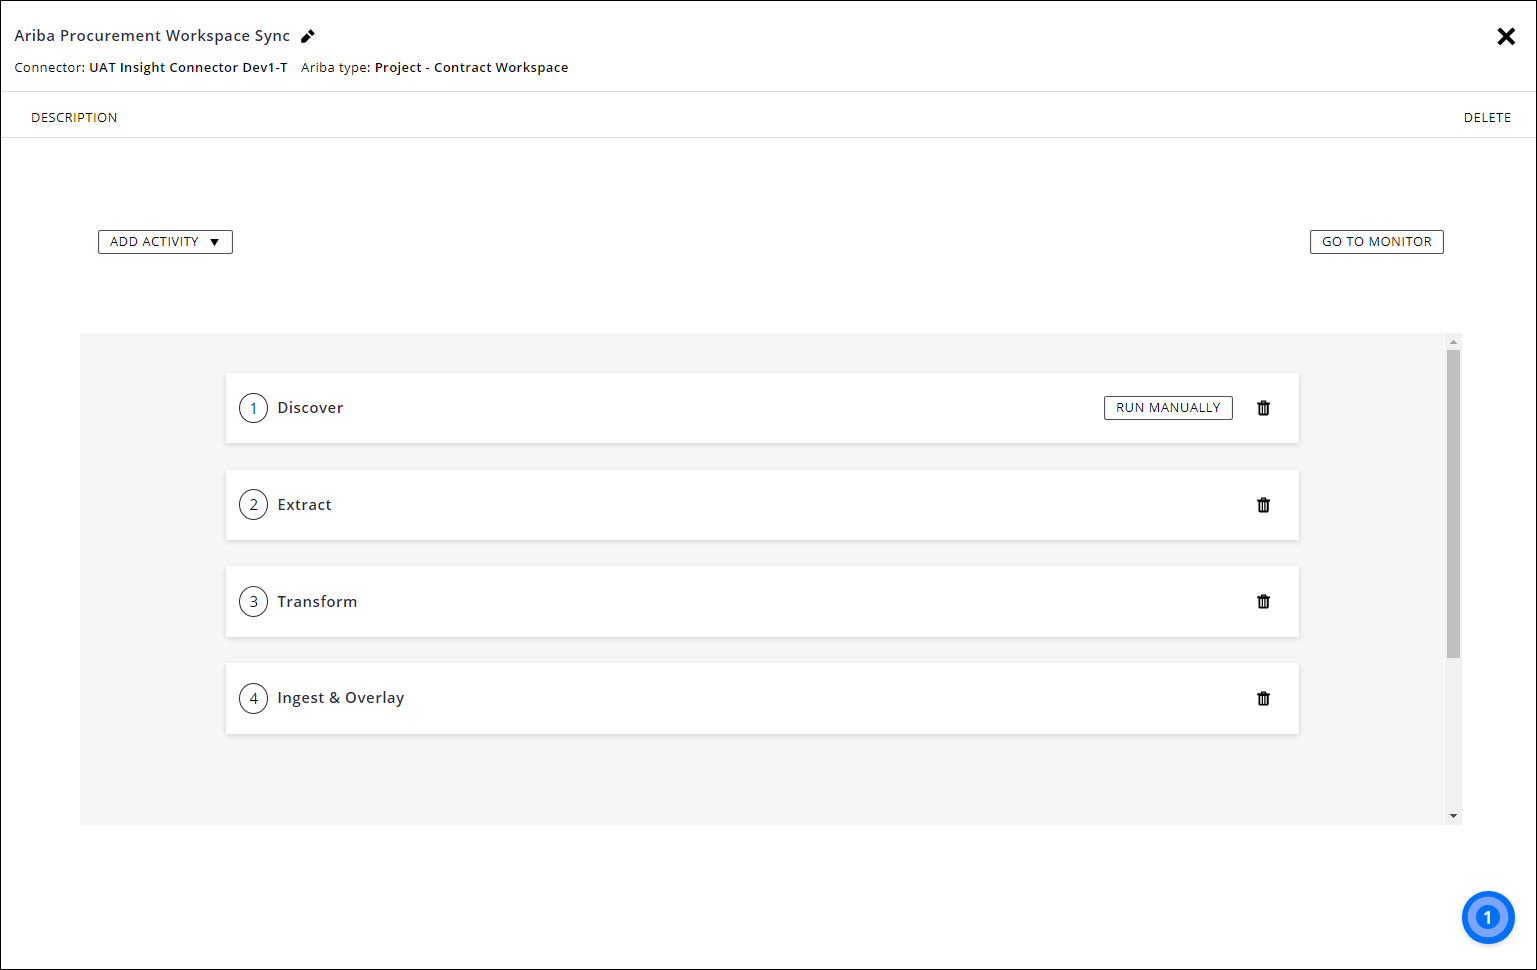Click the DELETE menu option
This screenshot has width=1537, height=970.
coord(1487,117)
